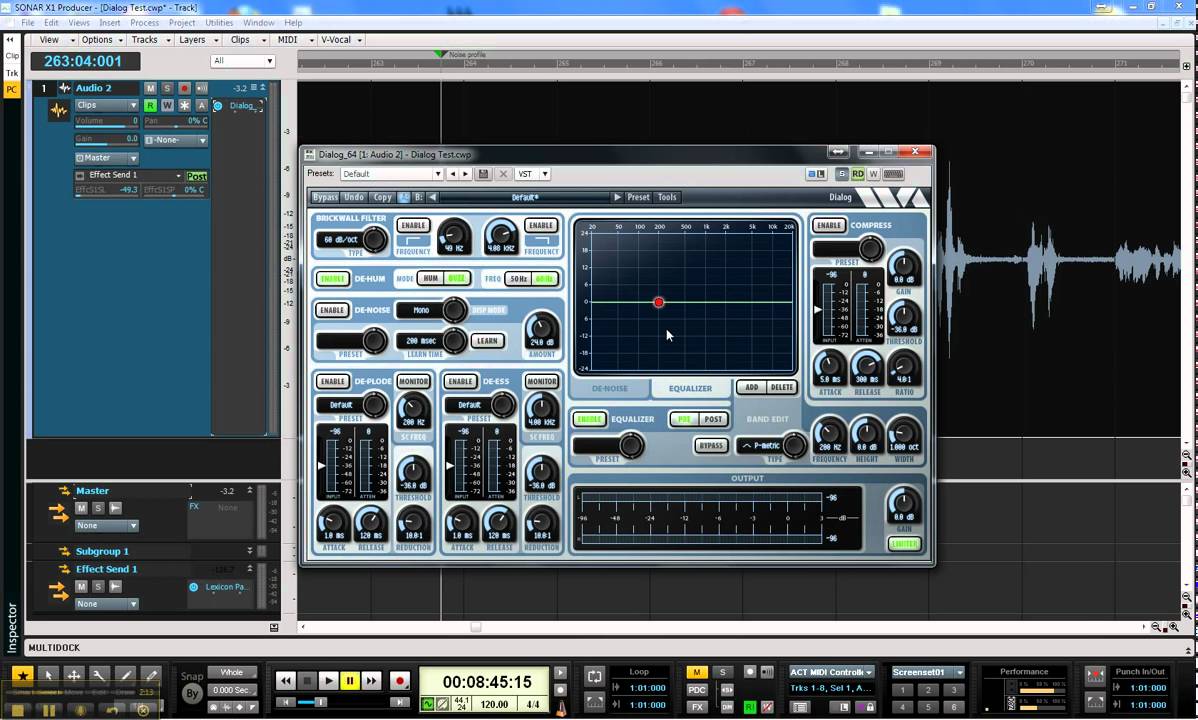Select the Erase tool
Viewport: 1198px width, 720px height.
151,675
